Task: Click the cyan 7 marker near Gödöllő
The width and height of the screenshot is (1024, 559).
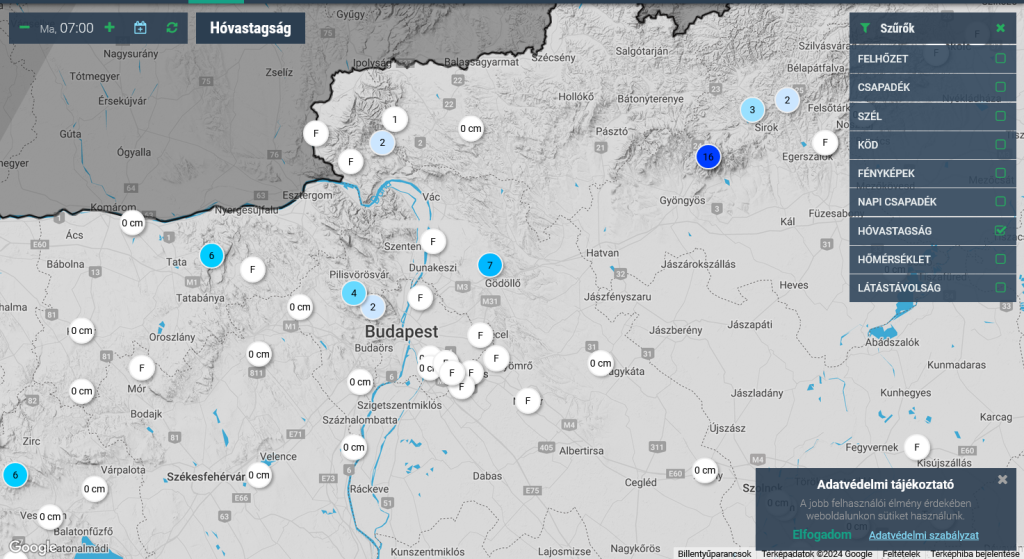Action: tap(489, 265)
